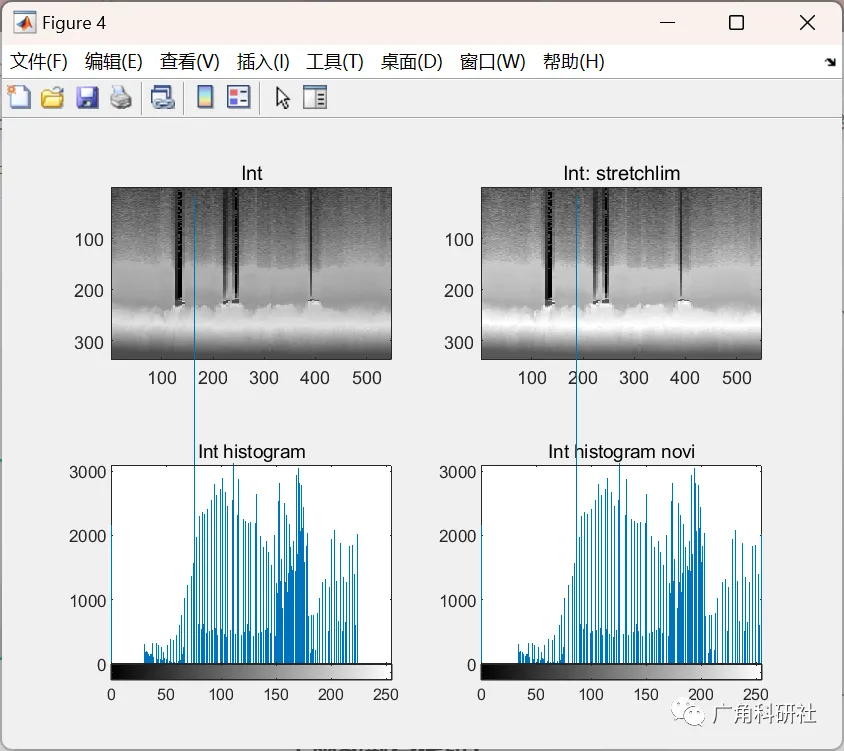
Task: Open the property inspector toolbar icon
Action: (x=315, y=98)
